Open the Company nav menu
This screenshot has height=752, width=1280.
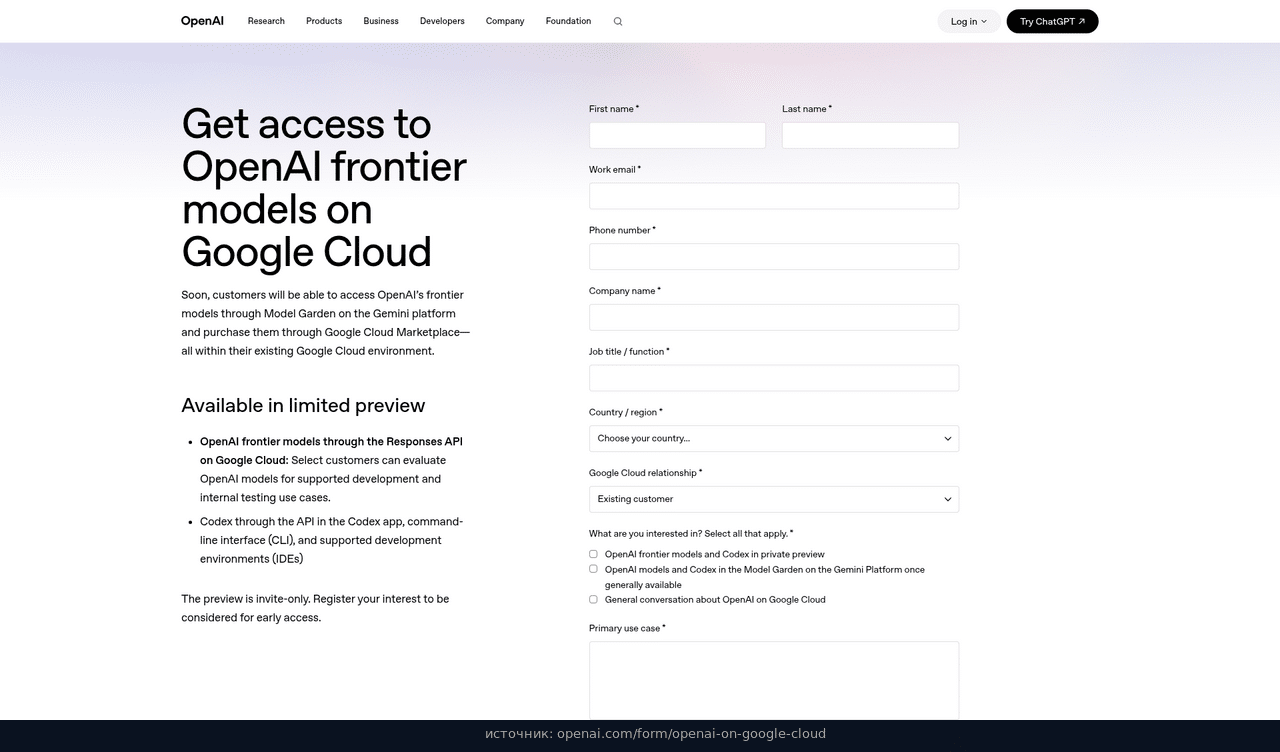[x=505, y=21]
